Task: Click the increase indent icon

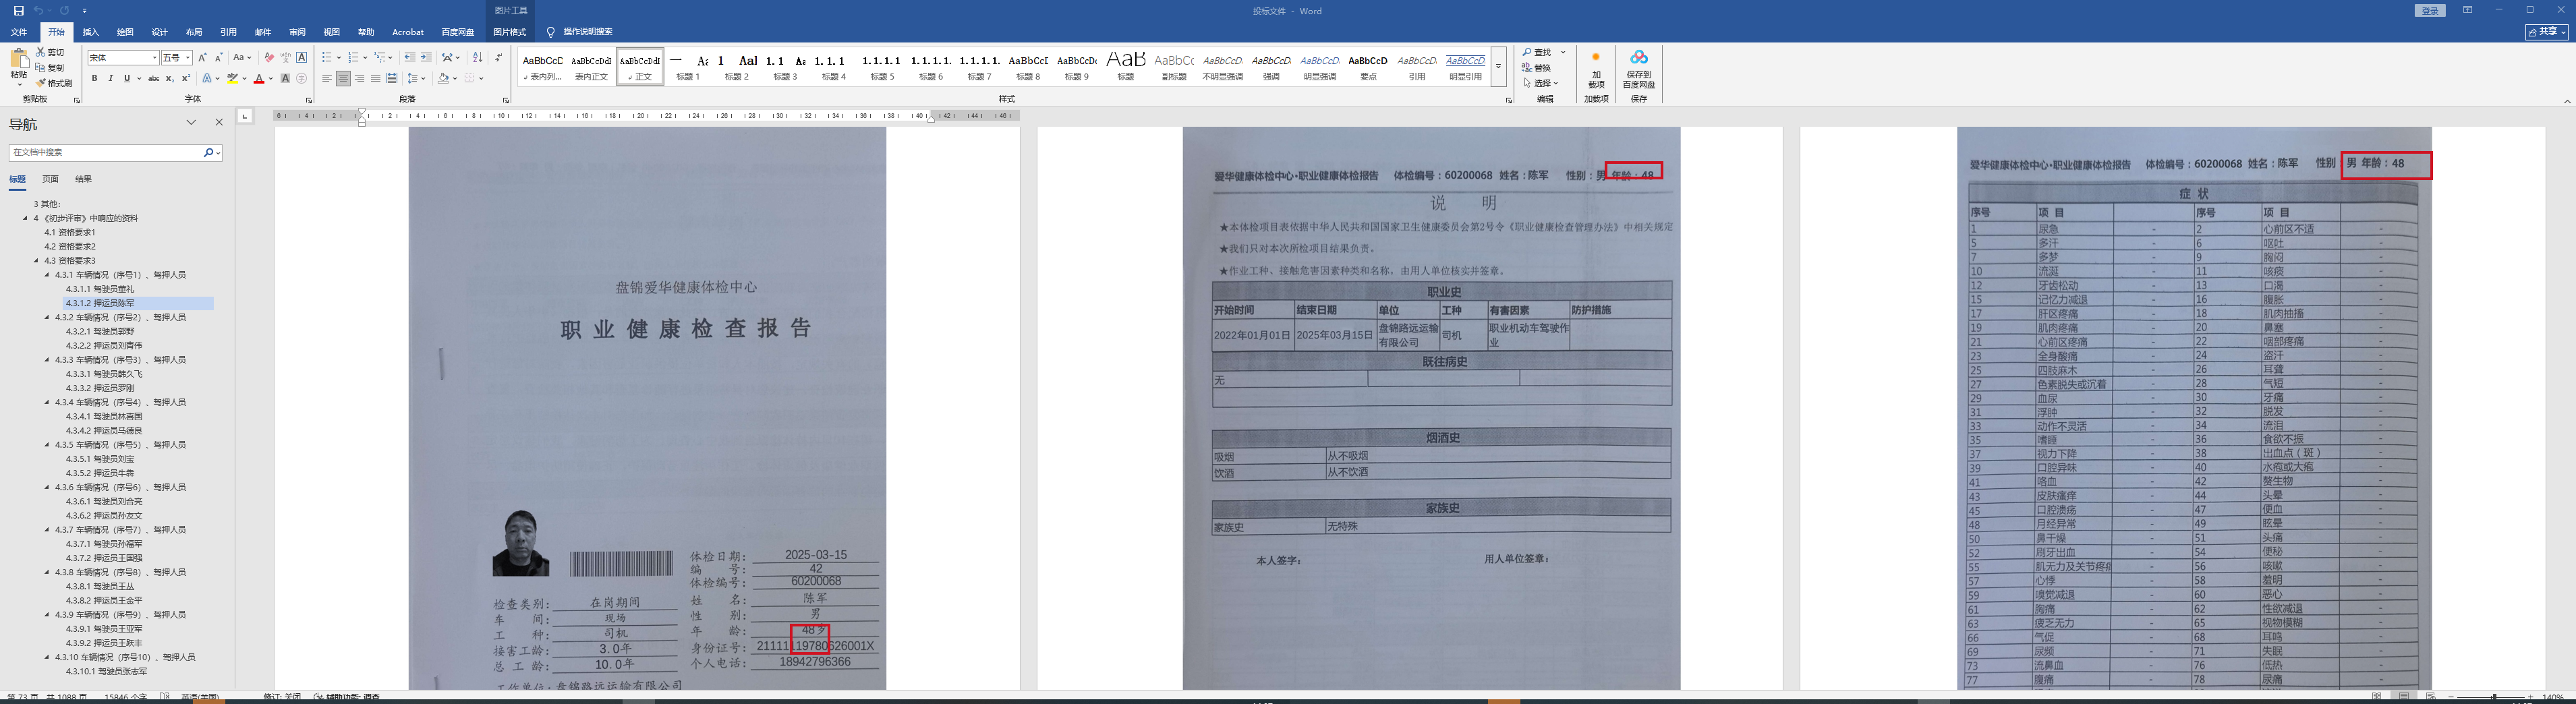Action: click(x=426, y=58)
